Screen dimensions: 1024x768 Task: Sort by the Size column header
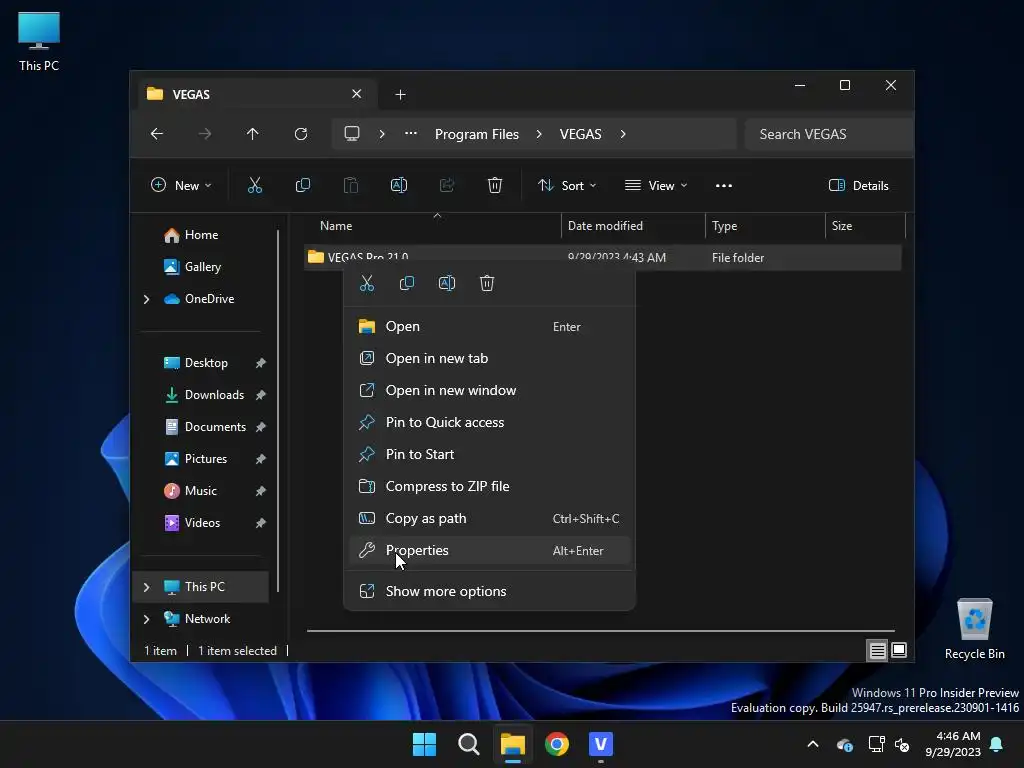865,226
